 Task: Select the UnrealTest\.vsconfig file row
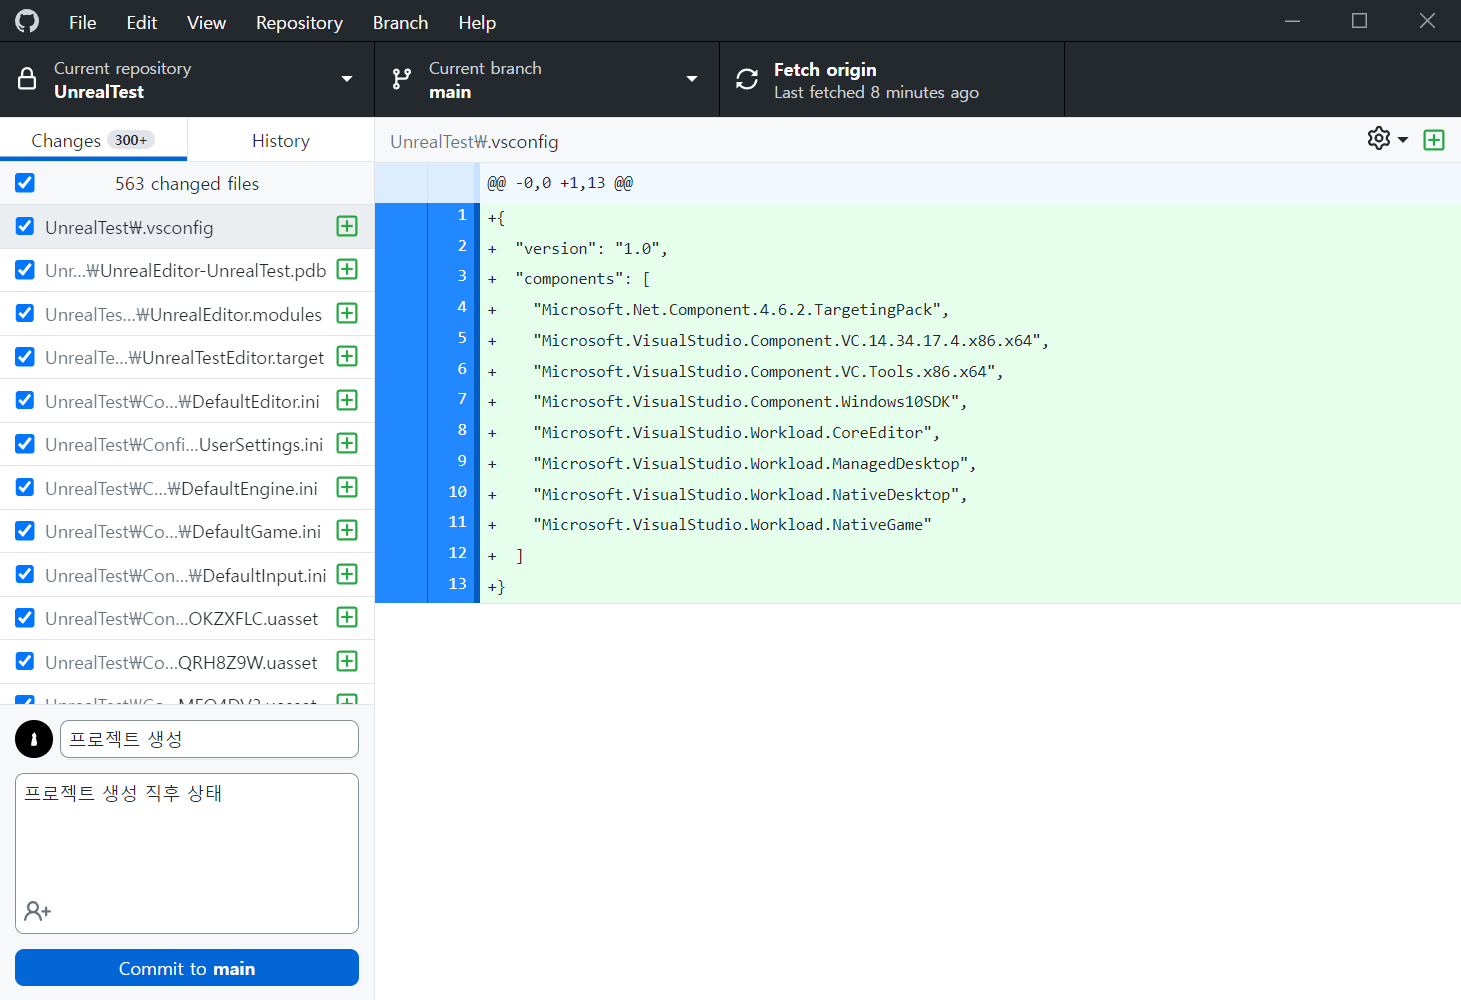187,227
